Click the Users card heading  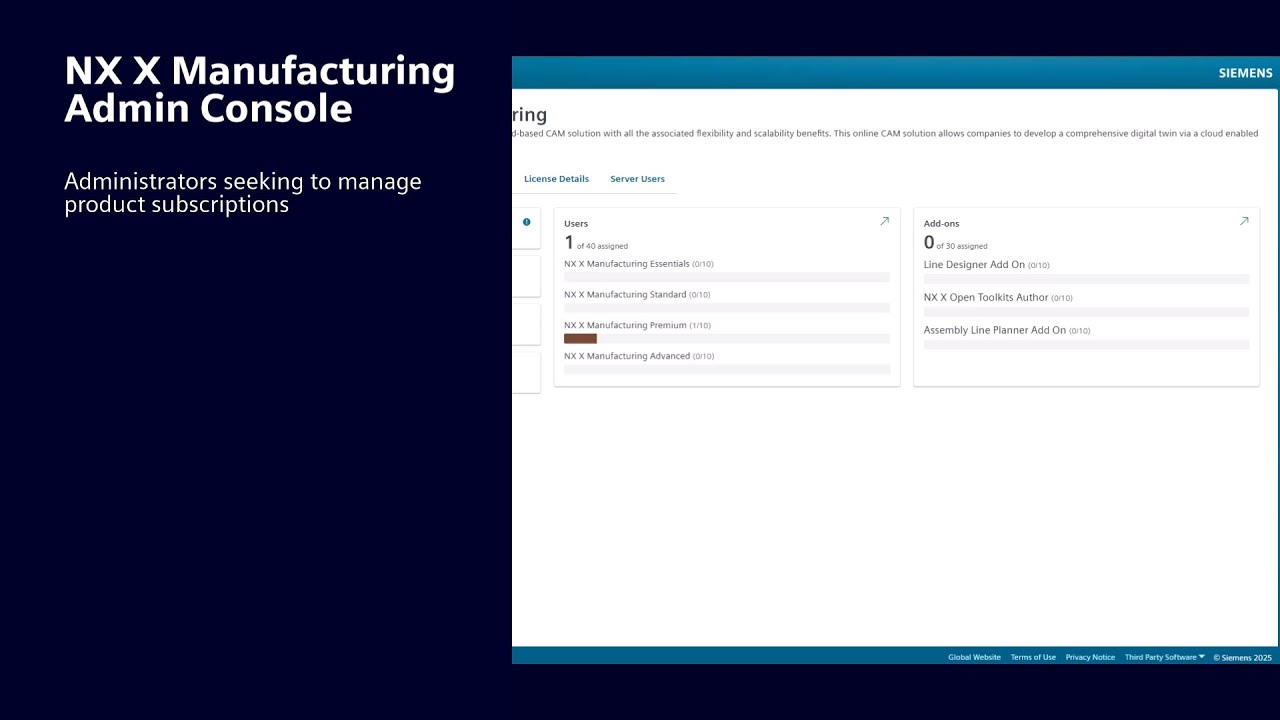coord(576,224)
